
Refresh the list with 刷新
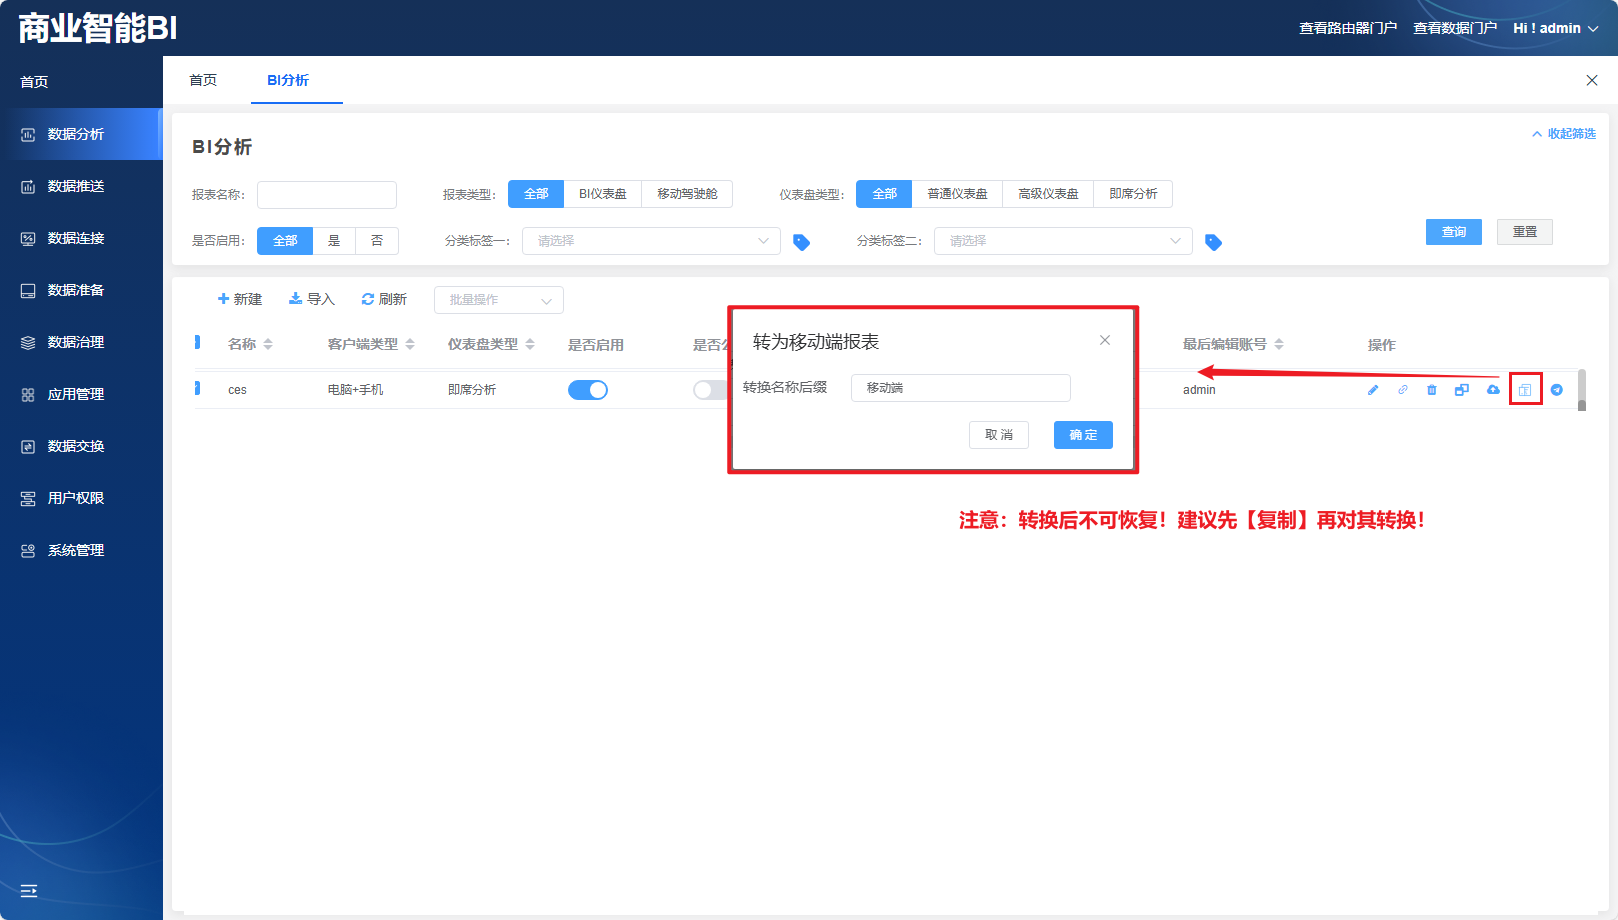pyautogui.click(x=384, y=299)
